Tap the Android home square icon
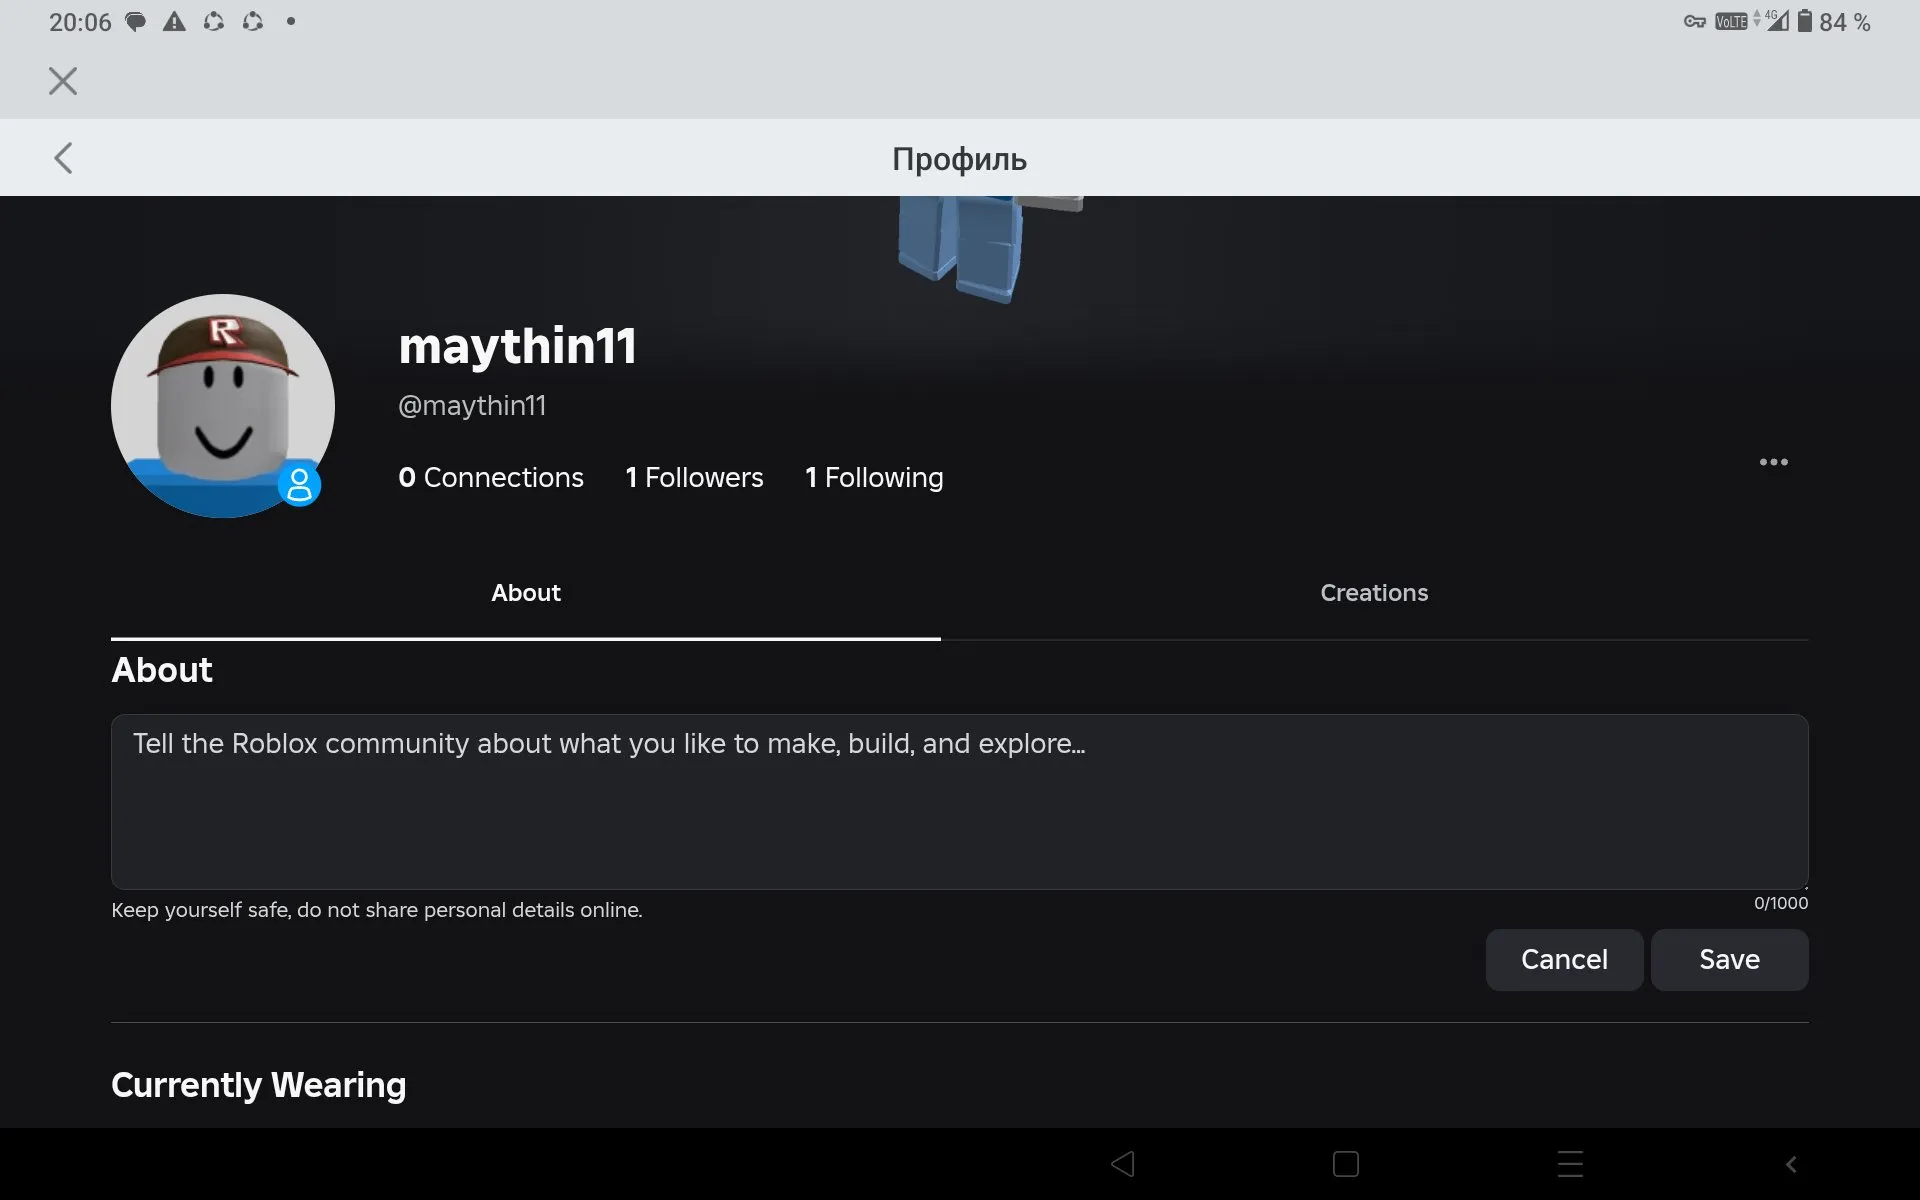The image size is (1920, 1200). 1346,1164
